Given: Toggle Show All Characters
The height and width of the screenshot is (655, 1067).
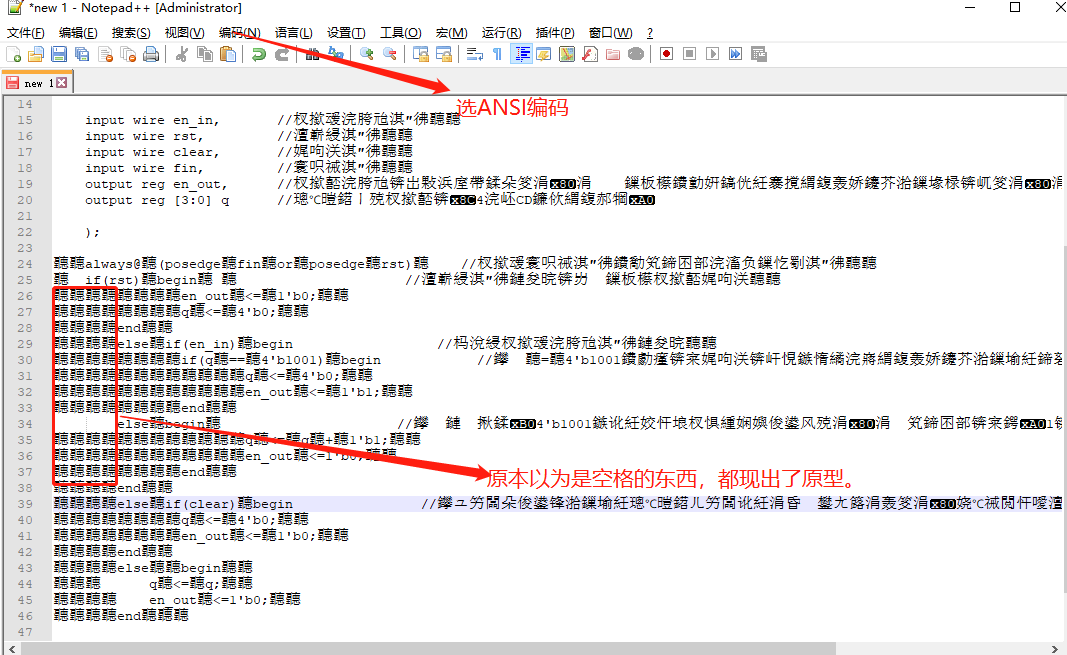Looking at the screenshot, I should [496, 53].
